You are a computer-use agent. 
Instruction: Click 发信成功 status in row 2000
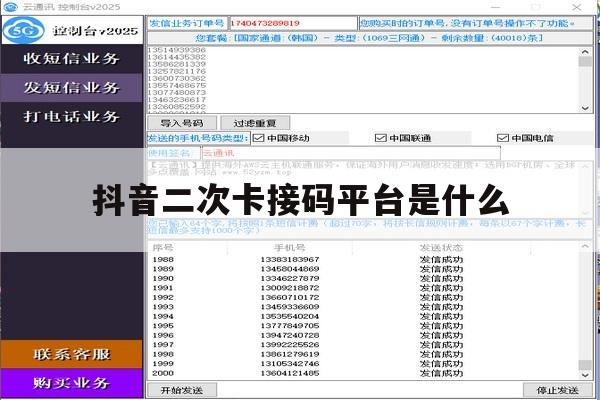[441, 373]
